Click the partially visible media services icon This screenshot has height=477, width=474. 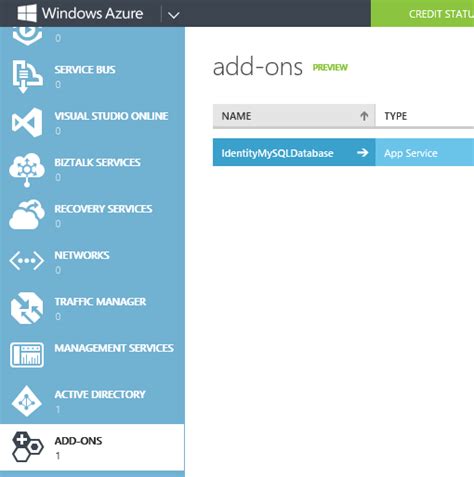pyautogui.click(x=27, y=36)
